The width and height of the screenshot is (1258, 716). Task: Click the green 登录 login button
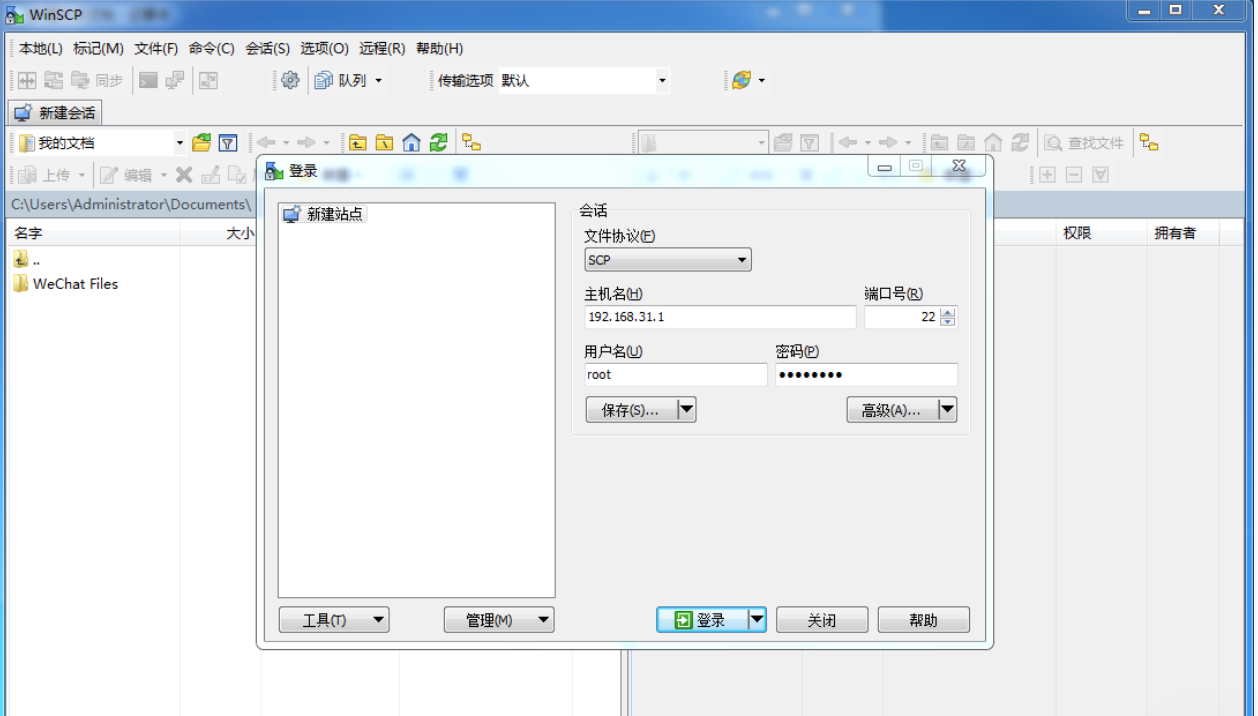702,620
